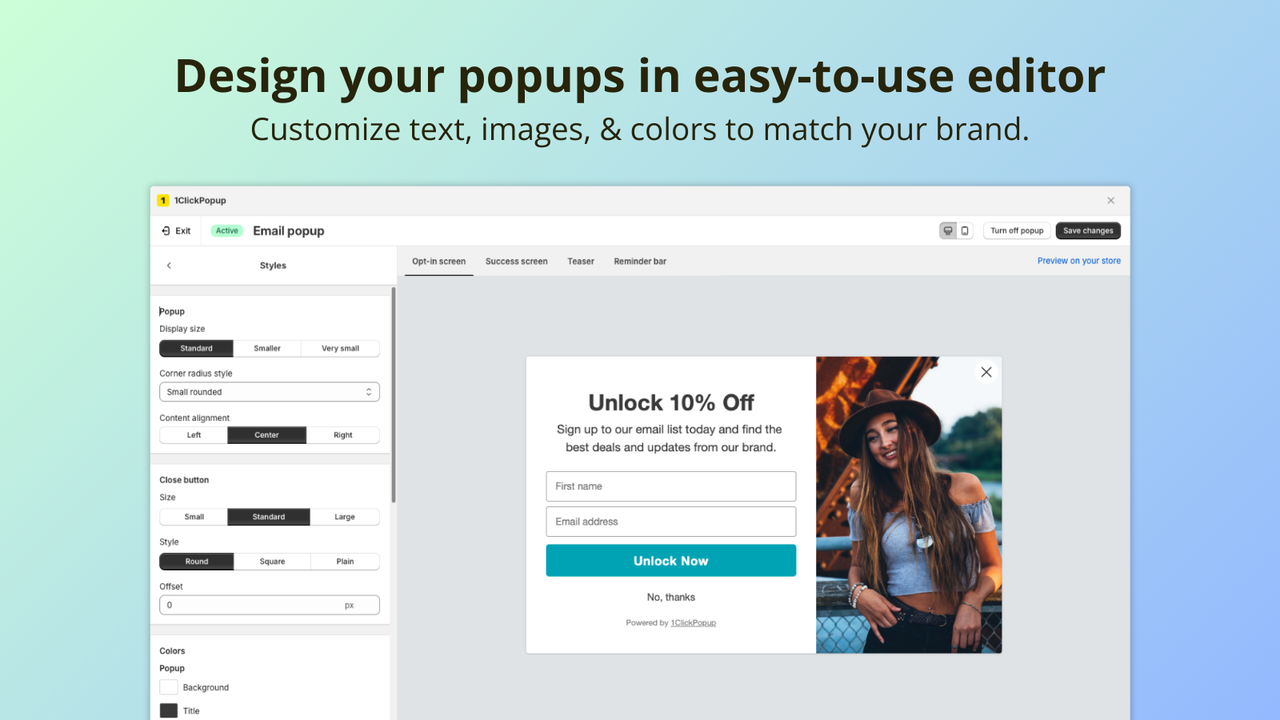
Task: Collapse the Styles panel with the chevron
Action: coord(168,265)
